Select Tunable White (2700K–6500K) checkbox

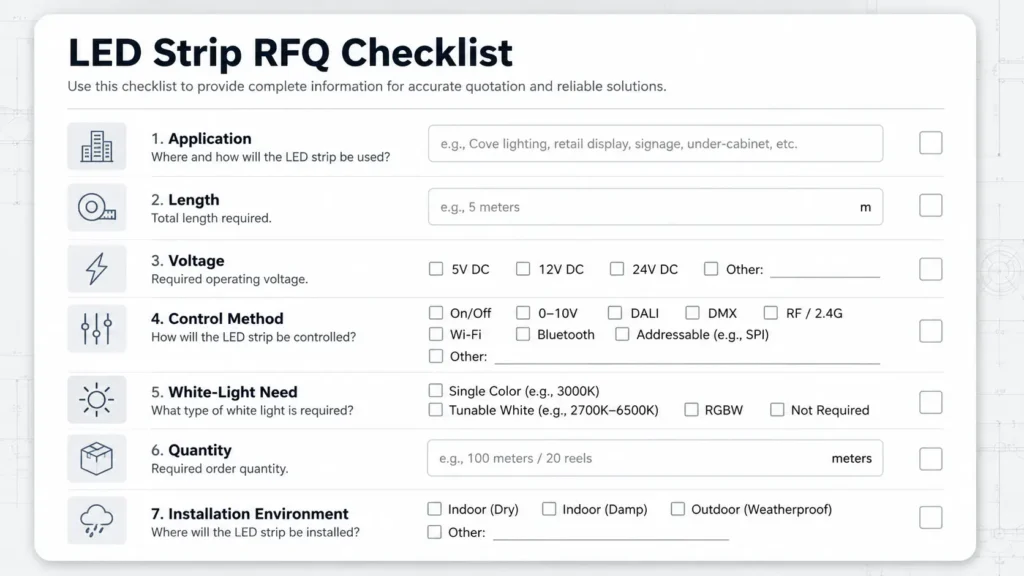[435, 410]
